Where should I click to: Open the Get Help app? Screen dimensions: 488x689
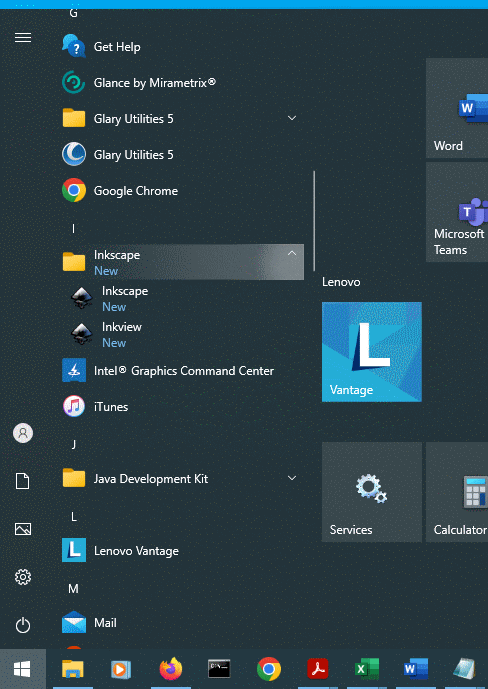(182, 47)
